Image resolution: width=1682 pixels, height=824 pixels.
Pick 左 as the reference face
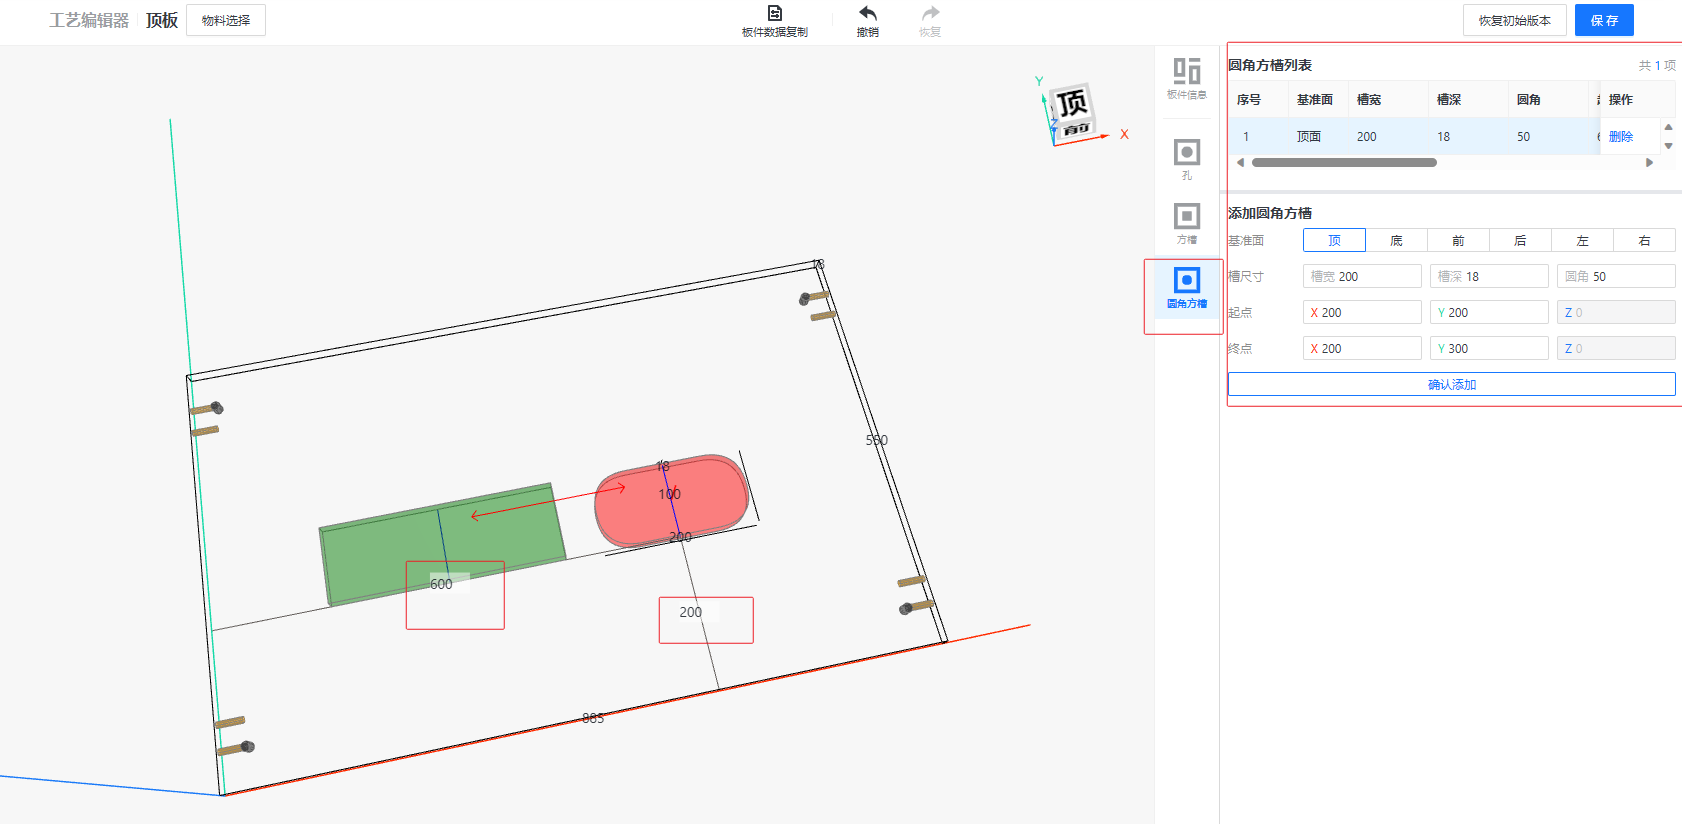point(1582,241)
